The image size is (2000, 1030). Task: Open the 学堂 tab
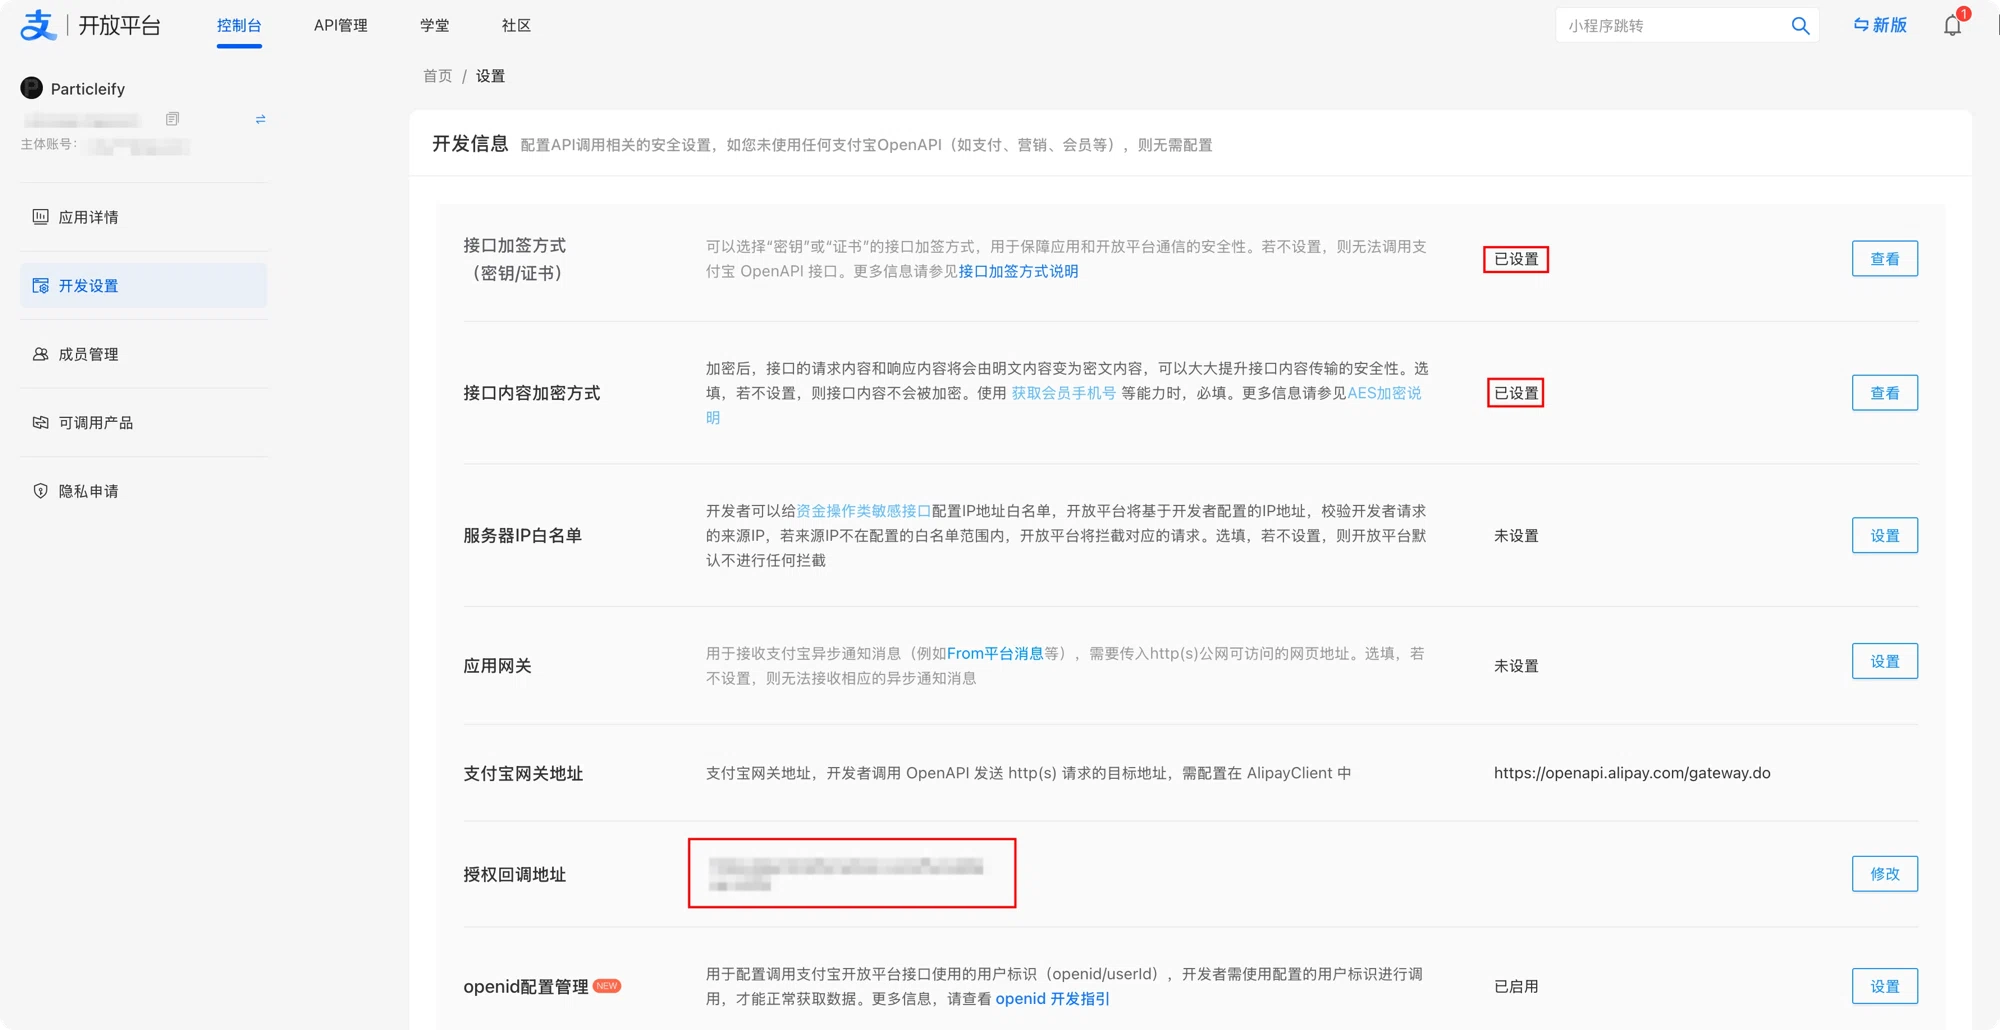point(435,26)
